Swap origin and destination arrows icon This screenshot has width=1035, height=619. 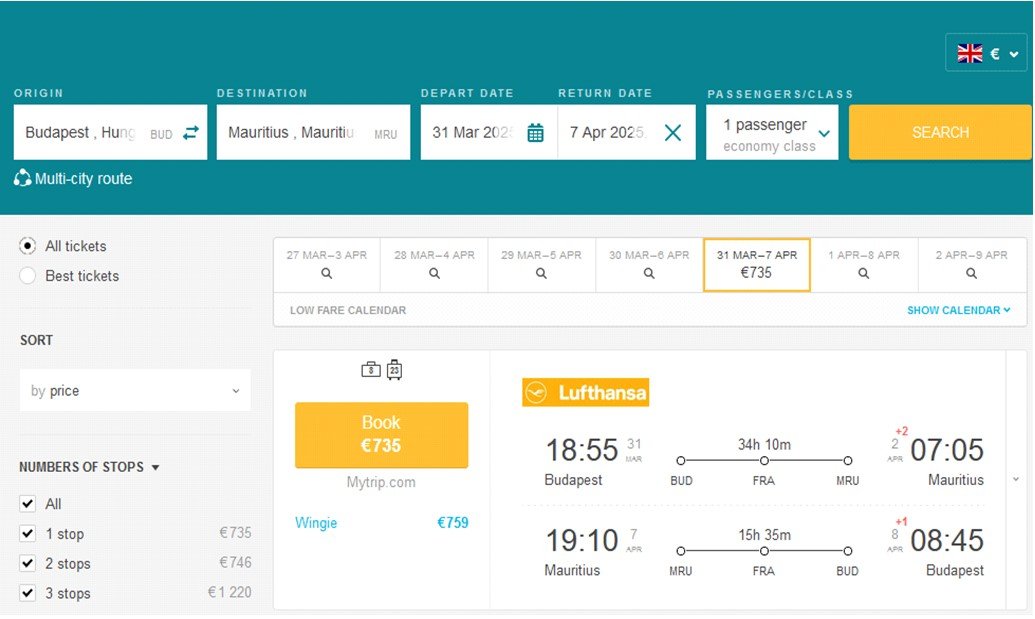click(x=191, y=133)
